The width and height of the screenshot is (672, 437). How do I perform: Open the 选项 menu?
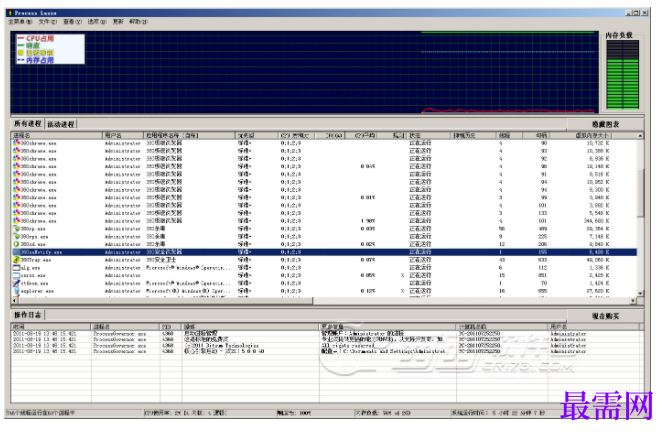(97, 21)
